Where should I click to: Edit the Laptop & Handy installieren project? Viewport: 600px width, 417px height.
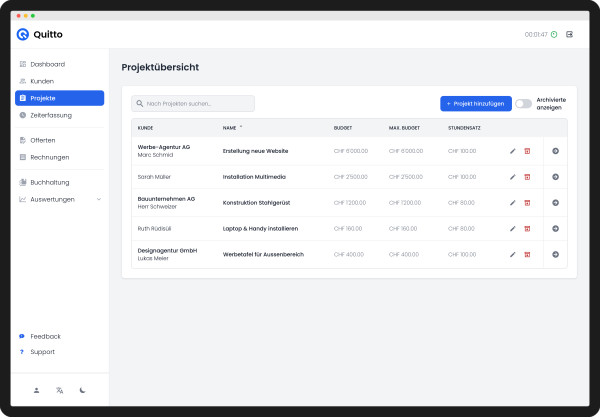coord(513,228)
